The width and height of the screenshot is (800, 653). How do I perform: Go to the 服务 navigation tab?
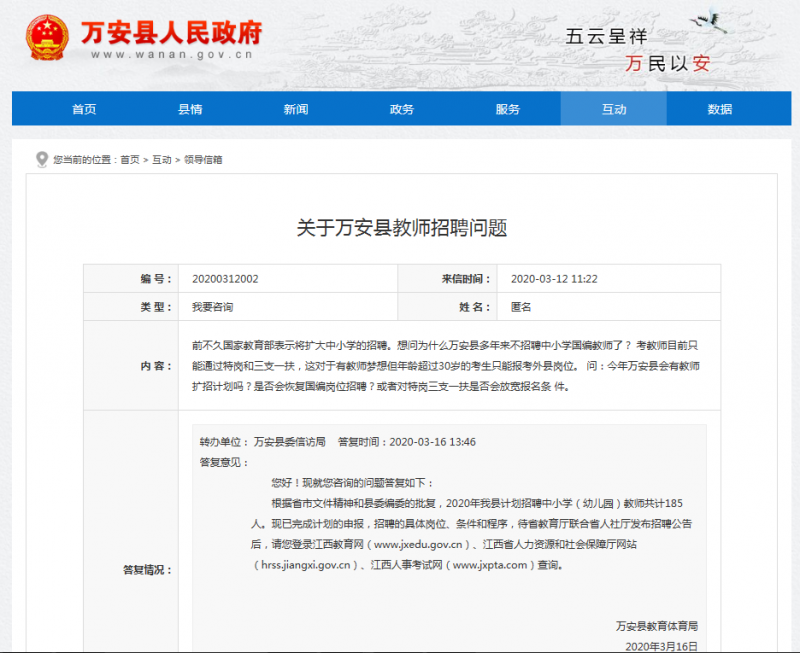[x=508, y=109]
